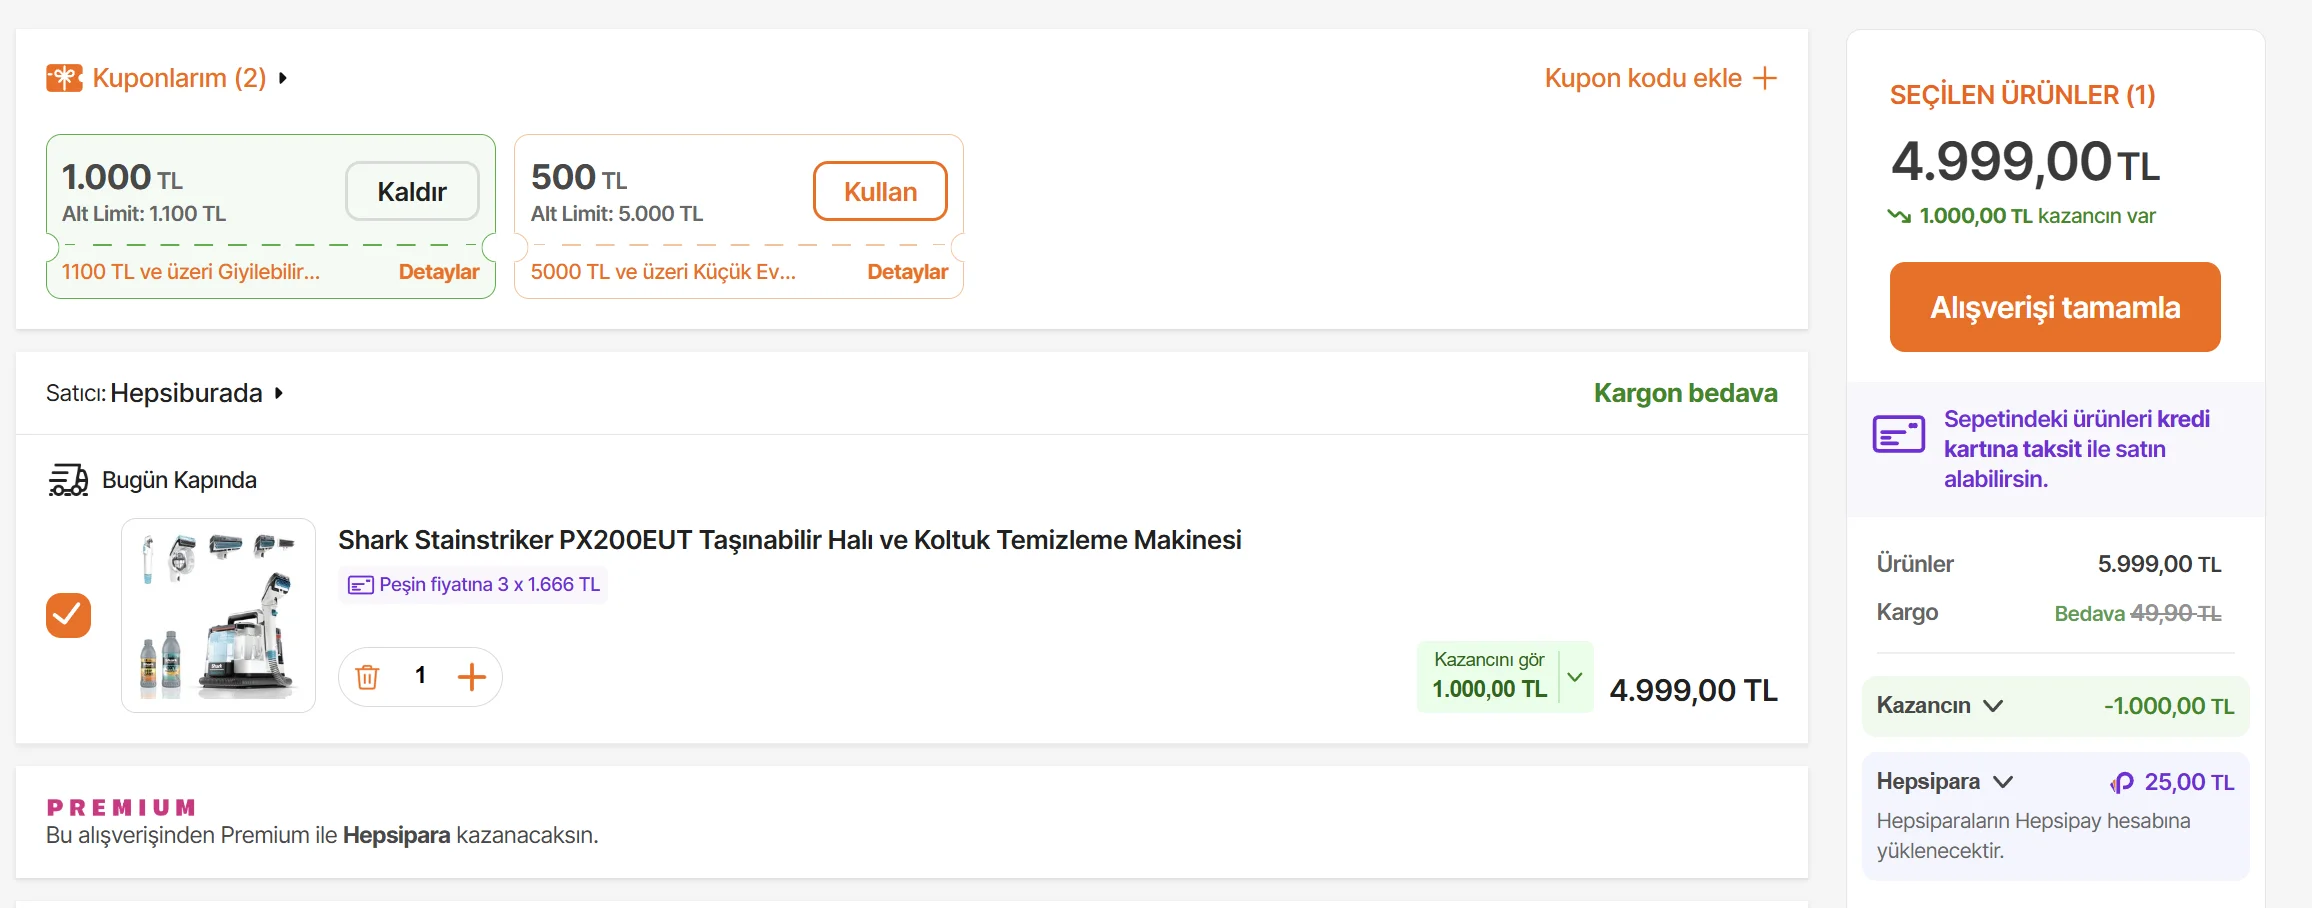Expand the Kazancın breakdown in order summary
This screenshot has height=908, width=2312.
click(x=1993, y=706)
